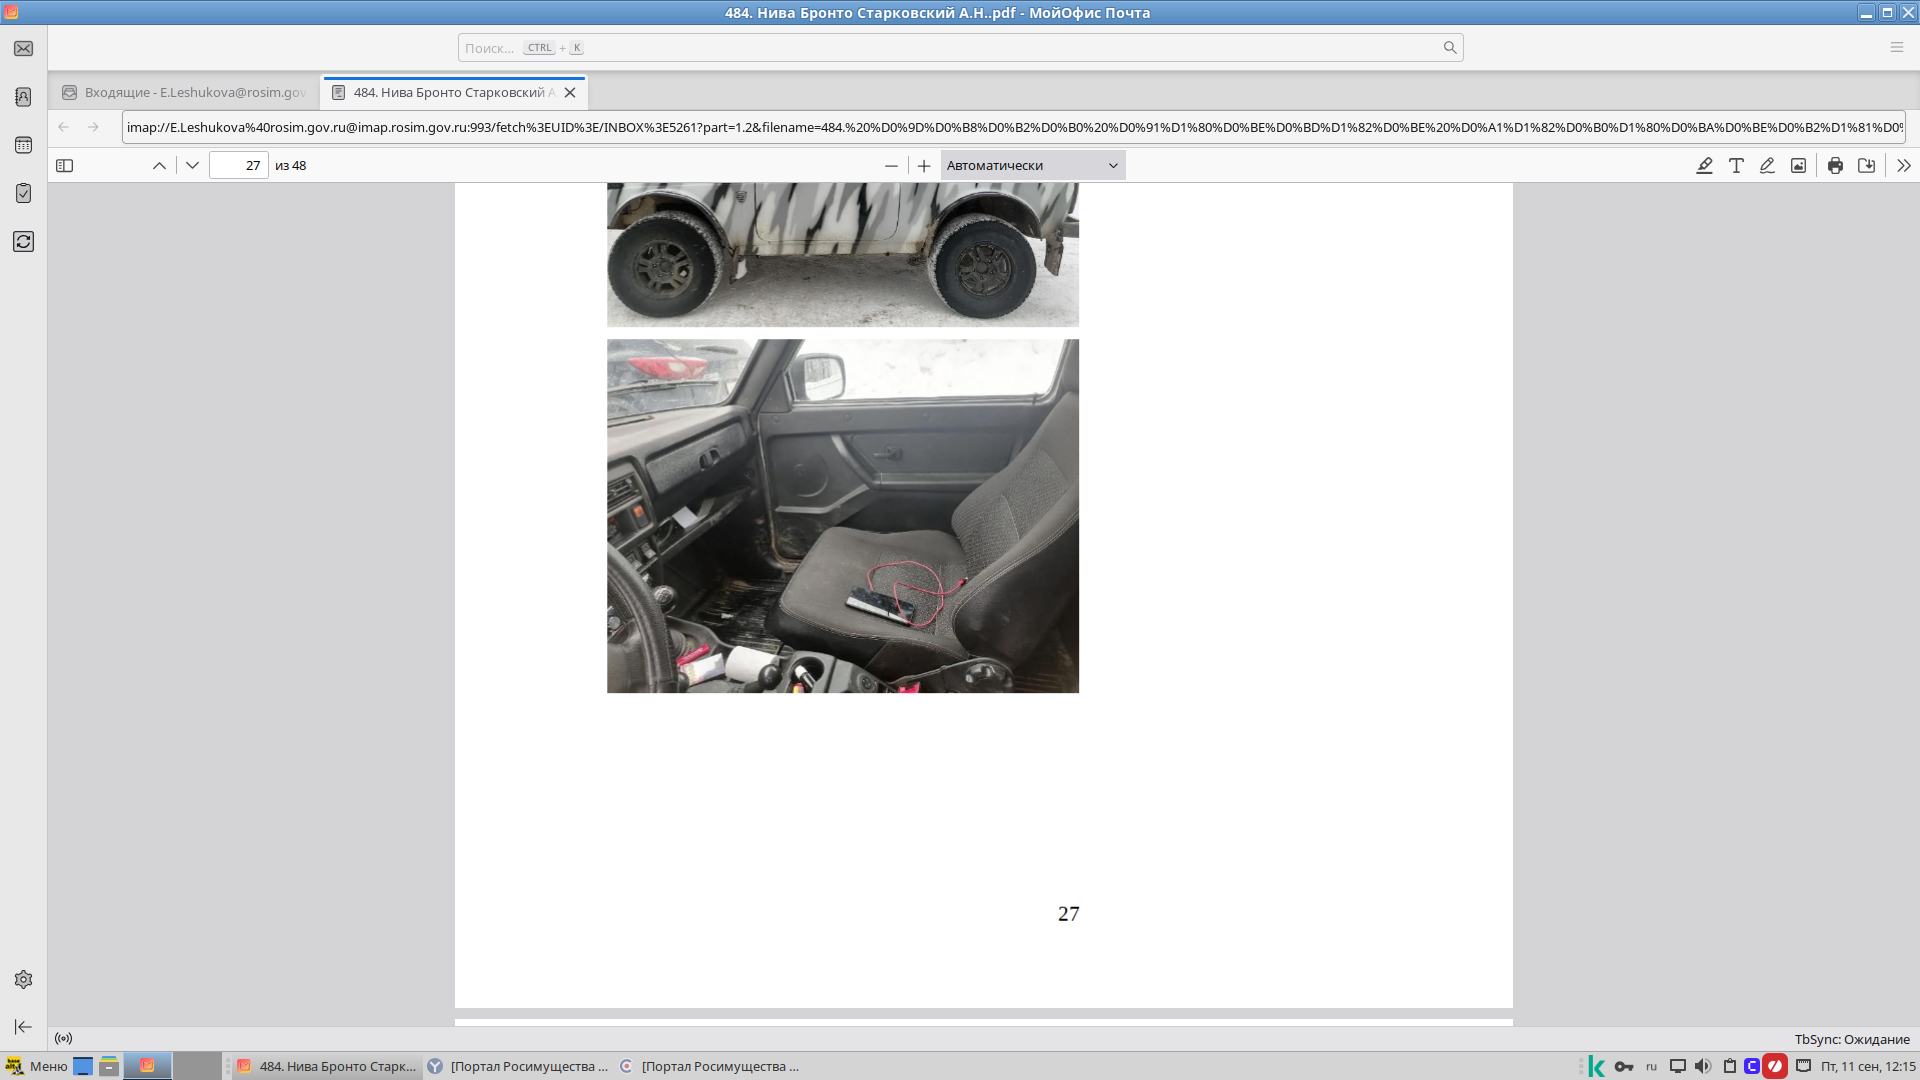This screenshot has width=1920, height=1080.
Task: Toggle the PDF sidebar panel
Action: [x=65, y=166]
